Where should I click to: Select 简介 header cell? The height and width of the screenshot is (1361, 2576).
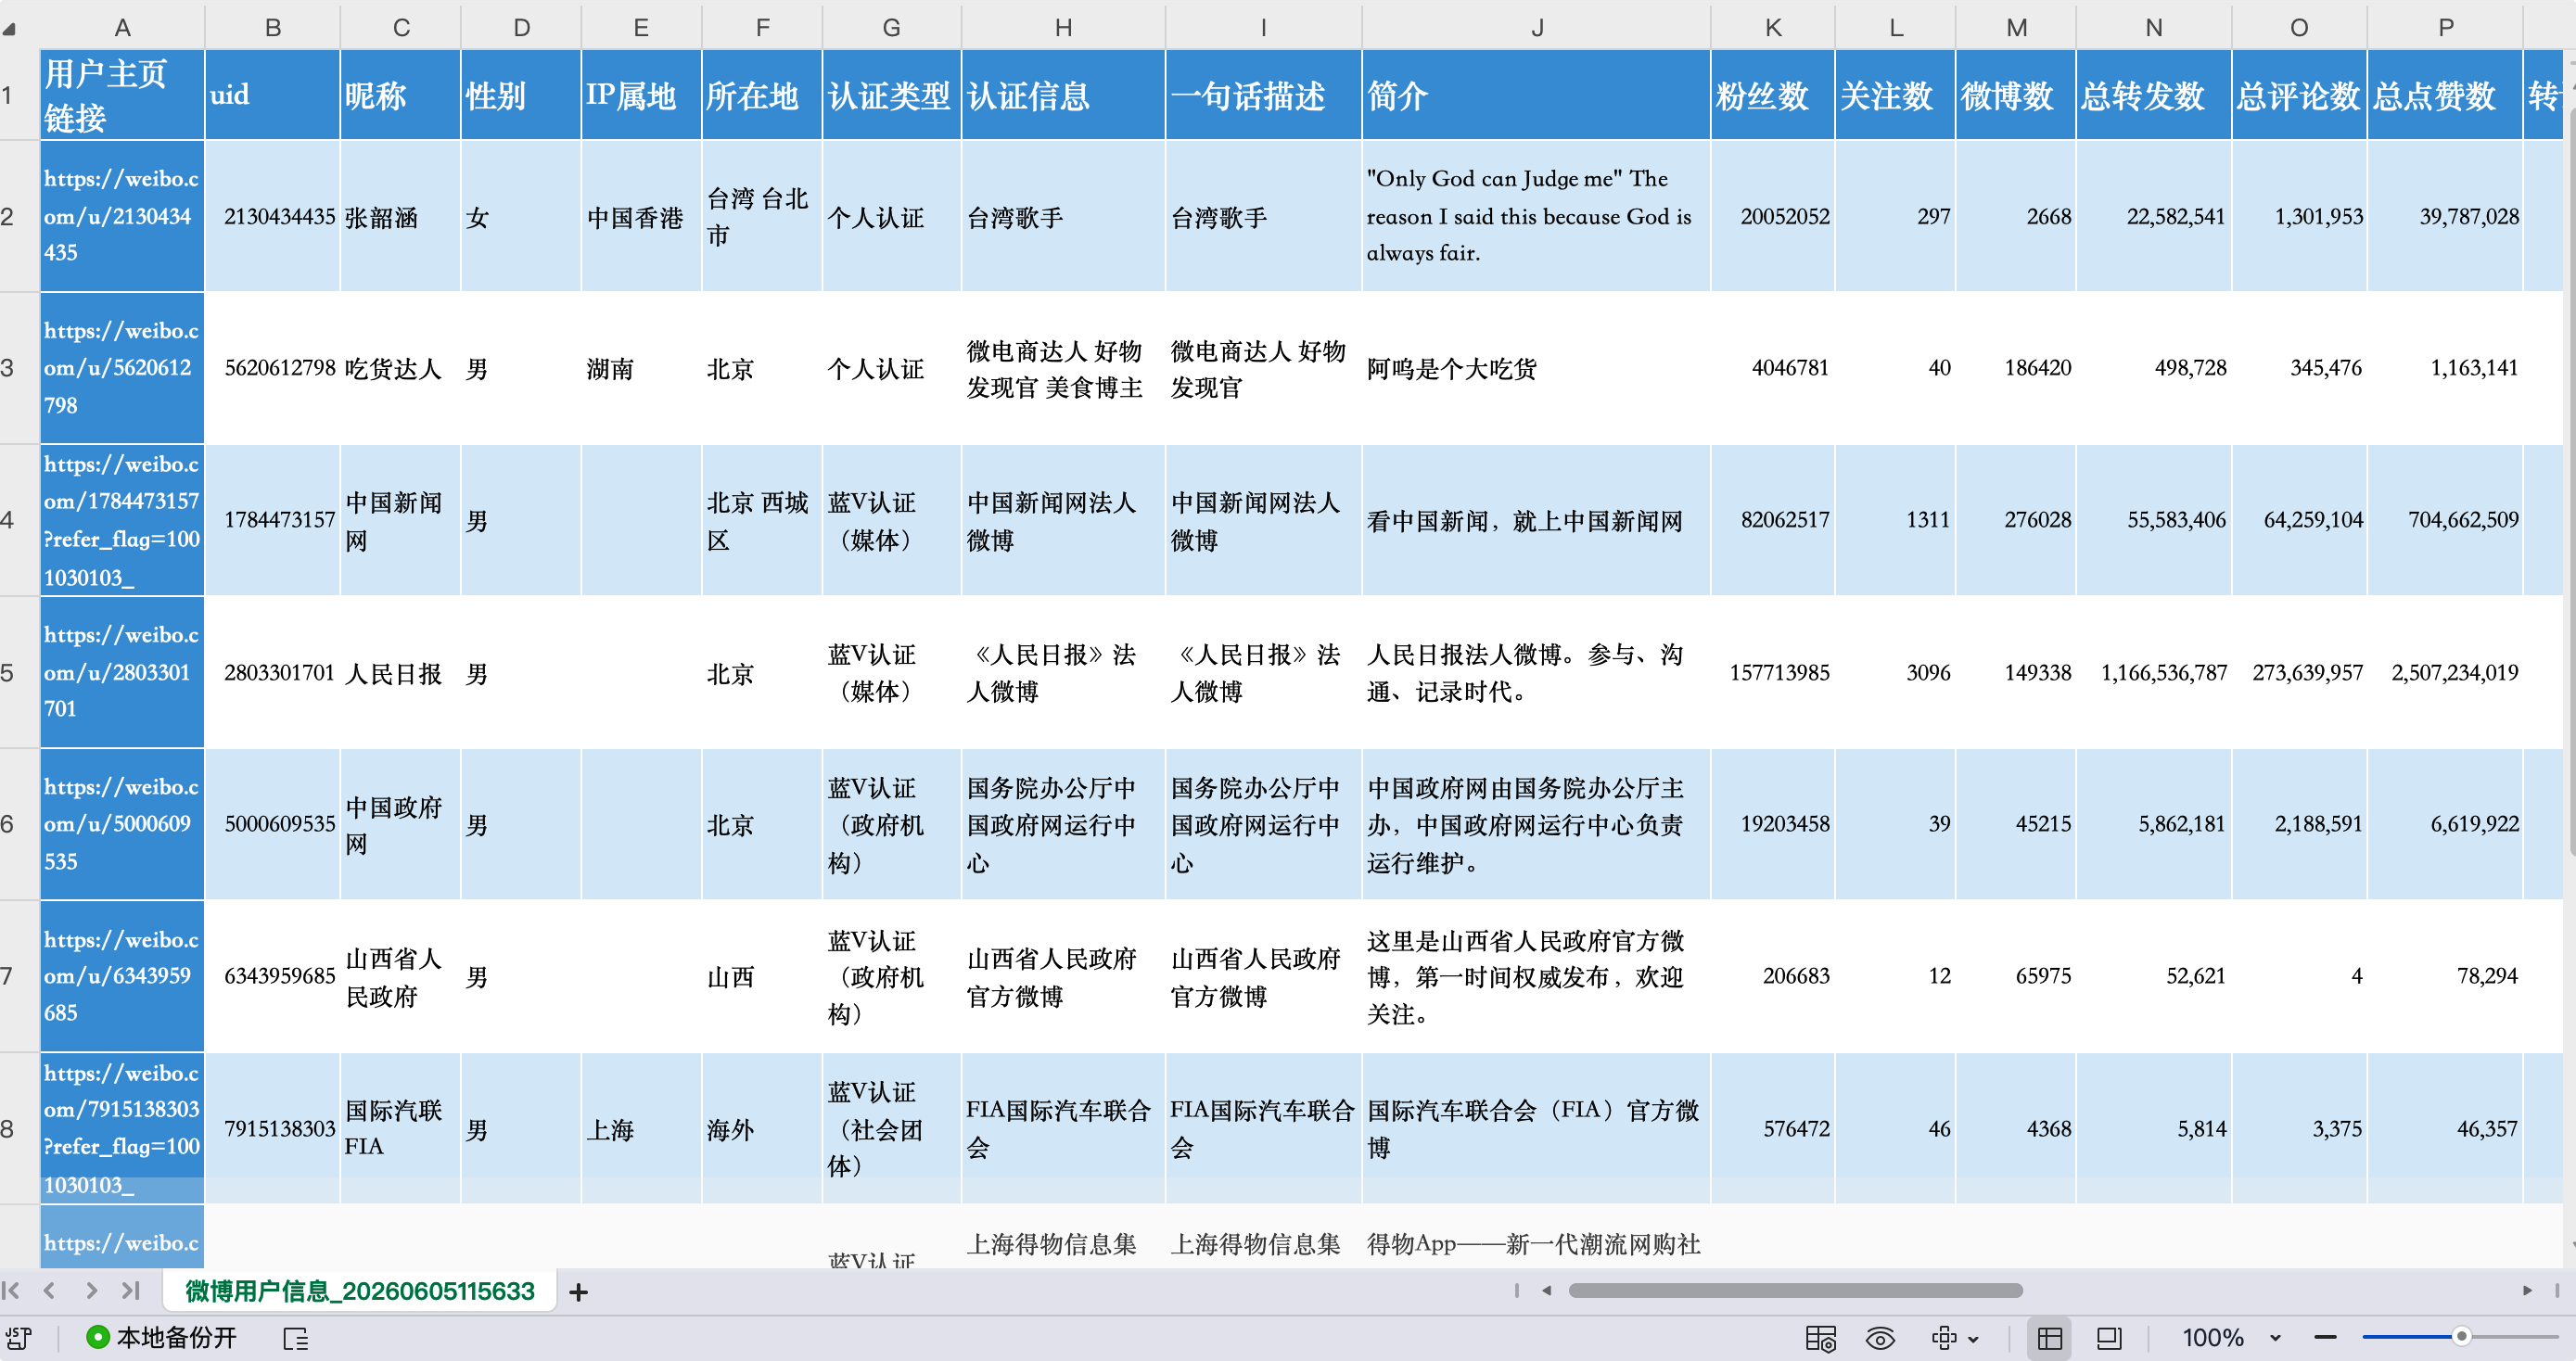coord(1536,95)
